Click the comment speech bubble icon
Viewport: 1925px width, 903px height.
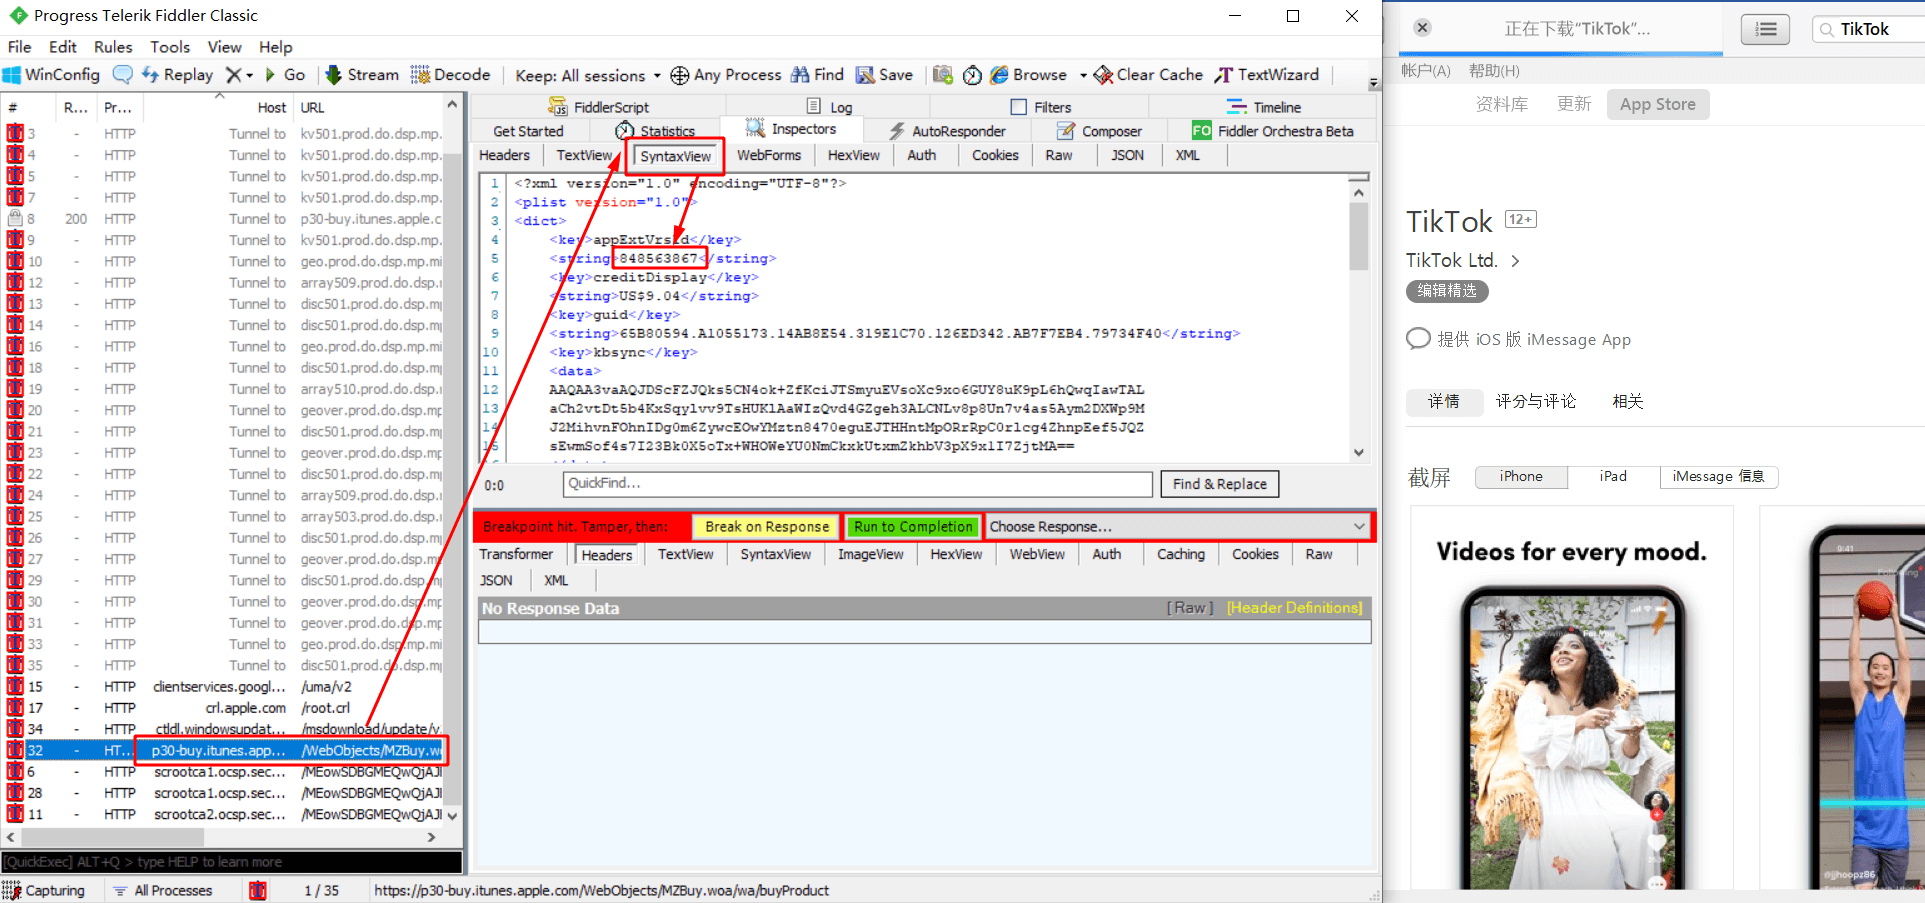(122, 75)
